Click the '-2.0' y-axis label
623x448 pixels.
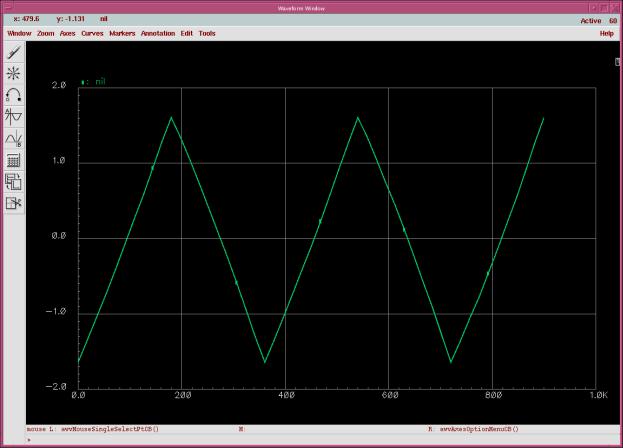tap(56, 387)
